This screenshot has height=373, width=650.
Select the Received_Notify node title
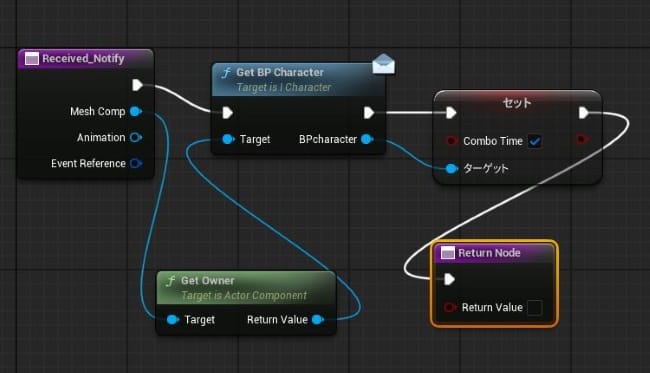click(x=83, y=58)
